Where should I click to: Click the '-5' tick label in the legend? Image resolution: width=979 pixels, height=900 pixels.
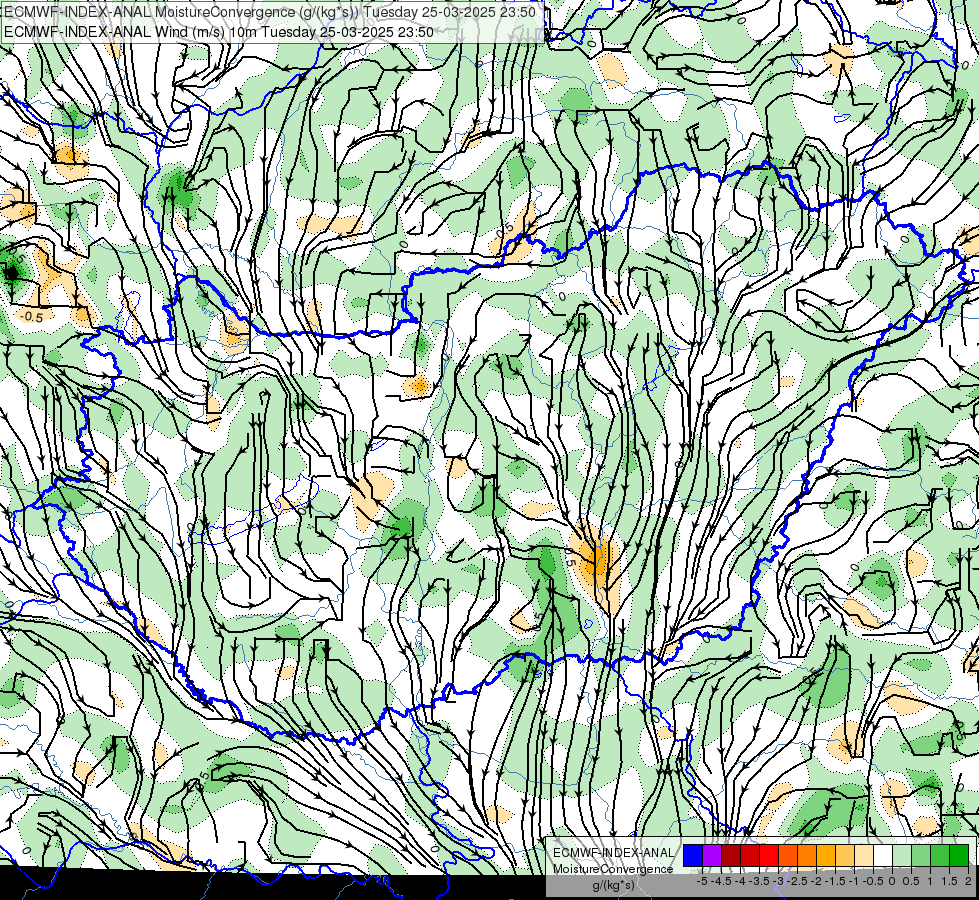tap(702, 881)
